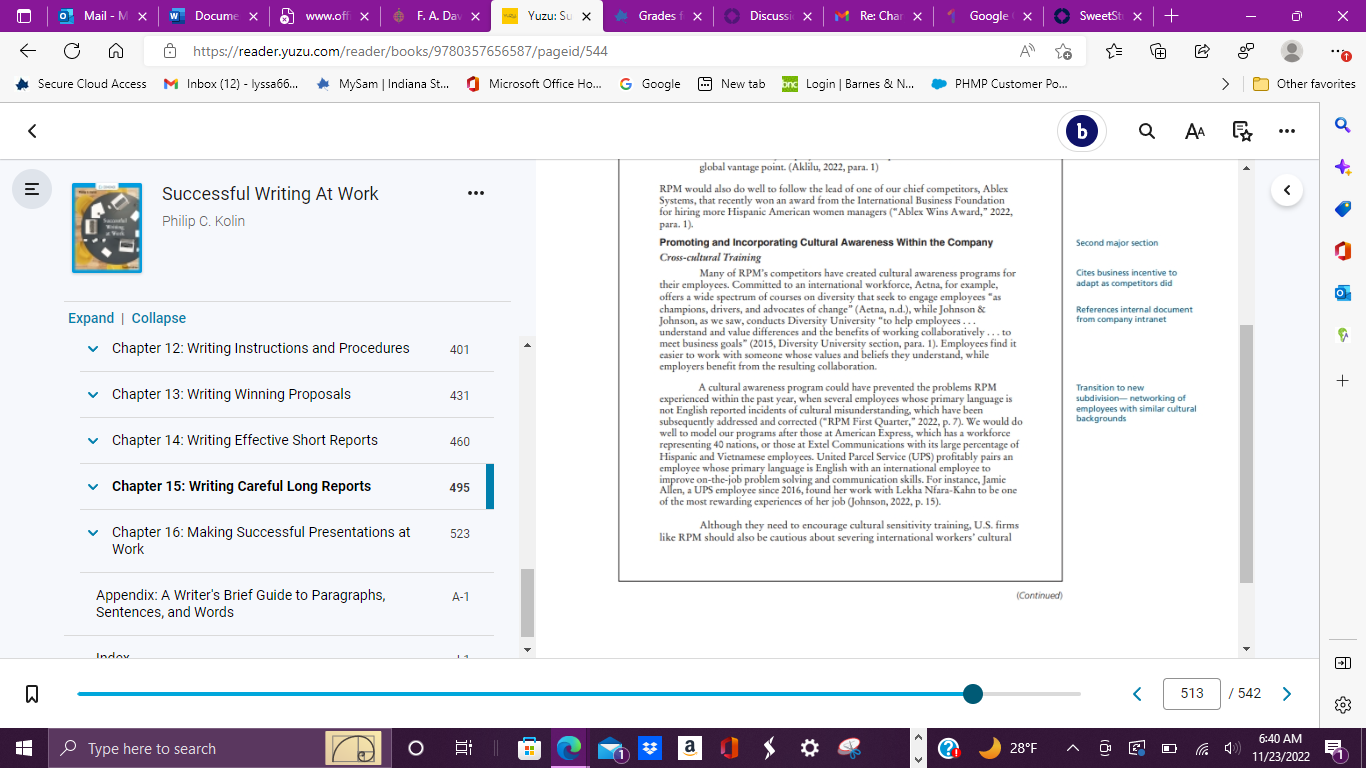Open Chapter 15: Writing Careful Long Reports
The width and height of the screenshot is (1366, 768).
(241, 486)
